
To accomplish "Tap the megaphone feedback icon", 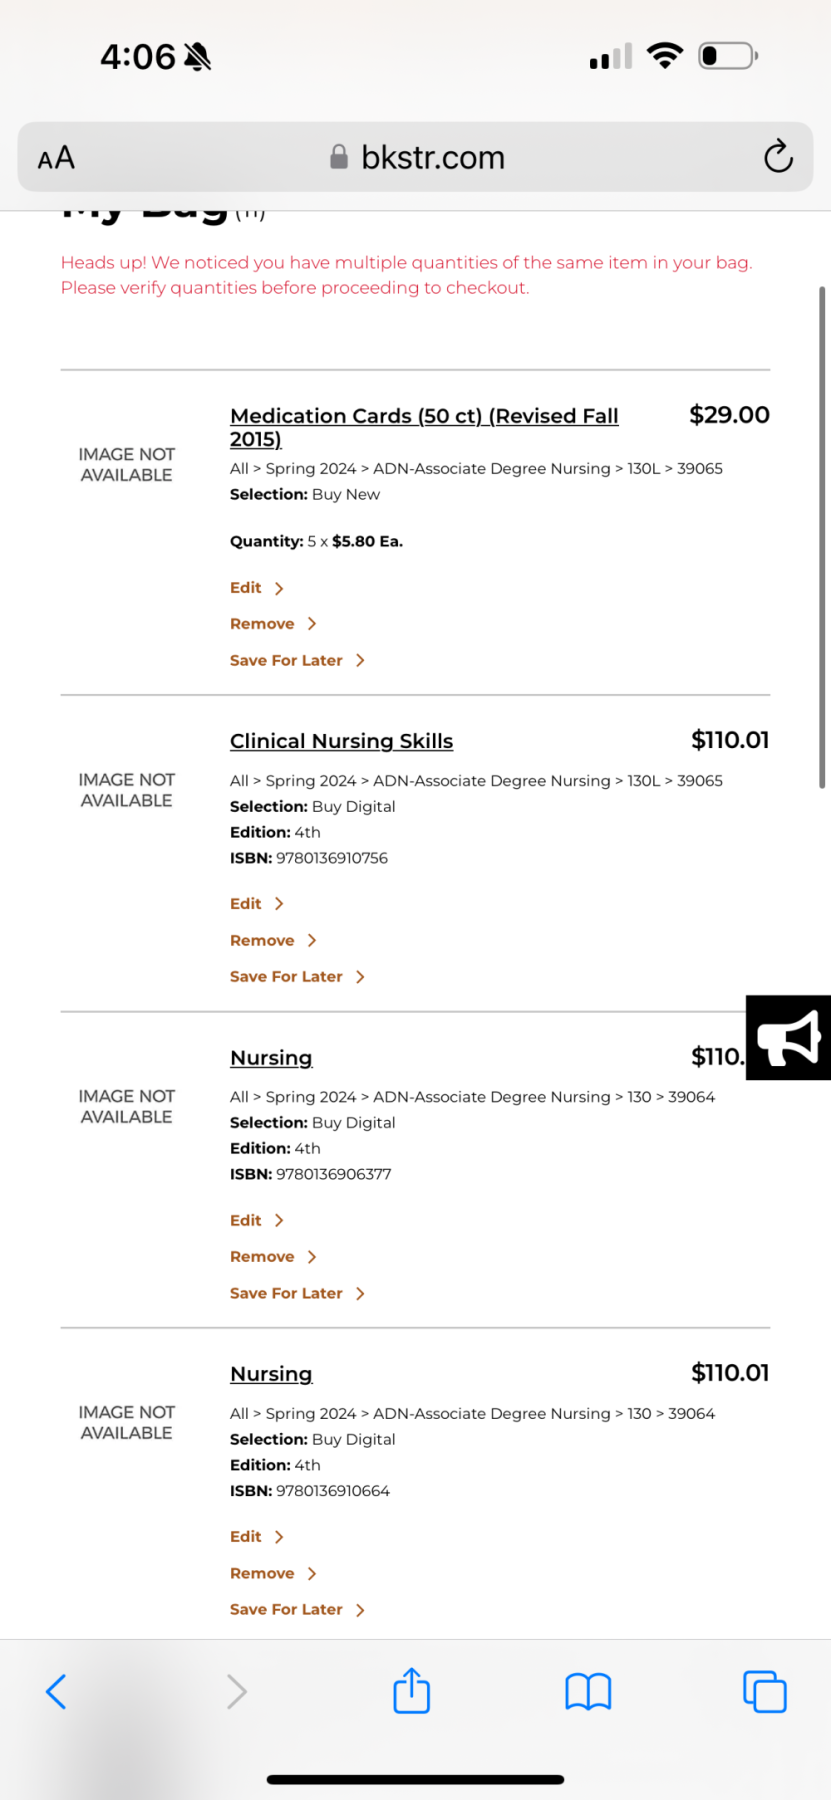I will tap(788, 1038).
